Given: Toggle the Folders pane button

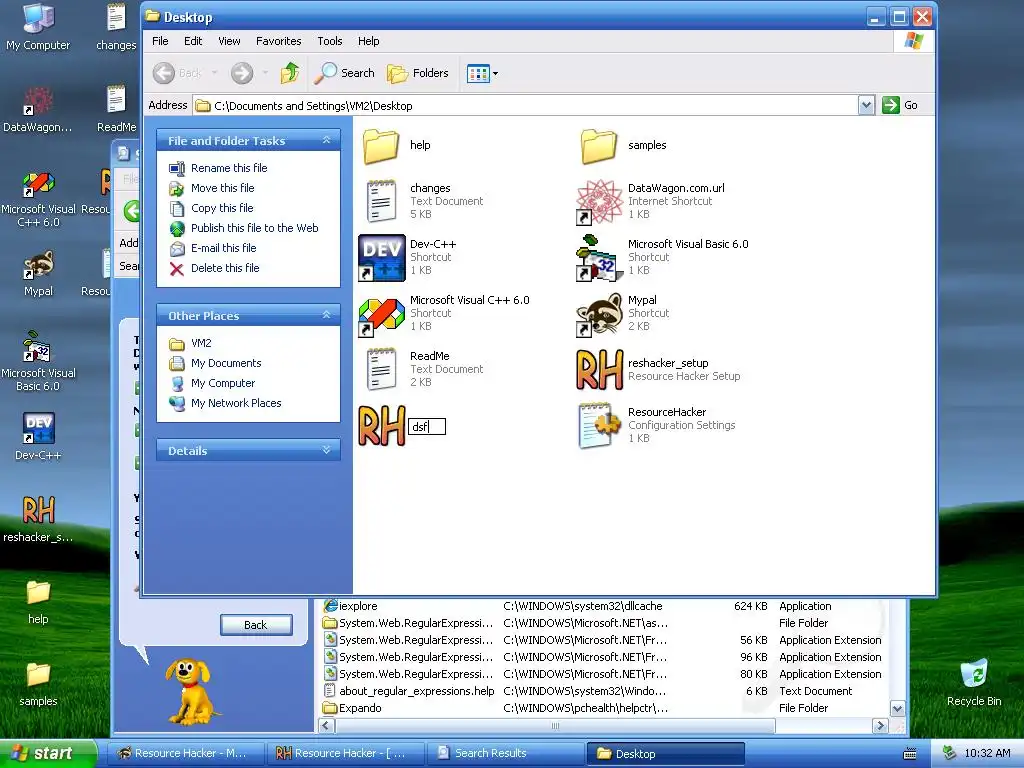Looking at the screenshot, I should coord(417,73).
